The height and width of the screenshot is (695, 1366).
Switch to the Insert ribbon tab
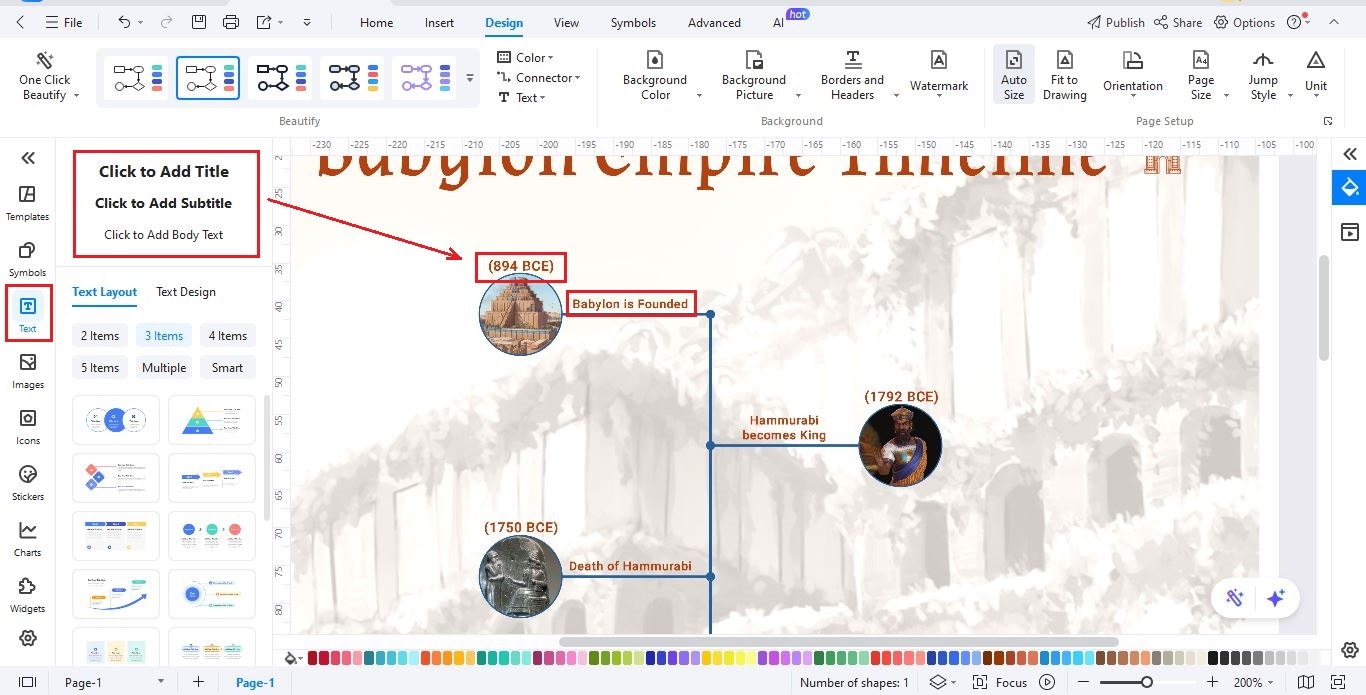click(x=438, y=22)
